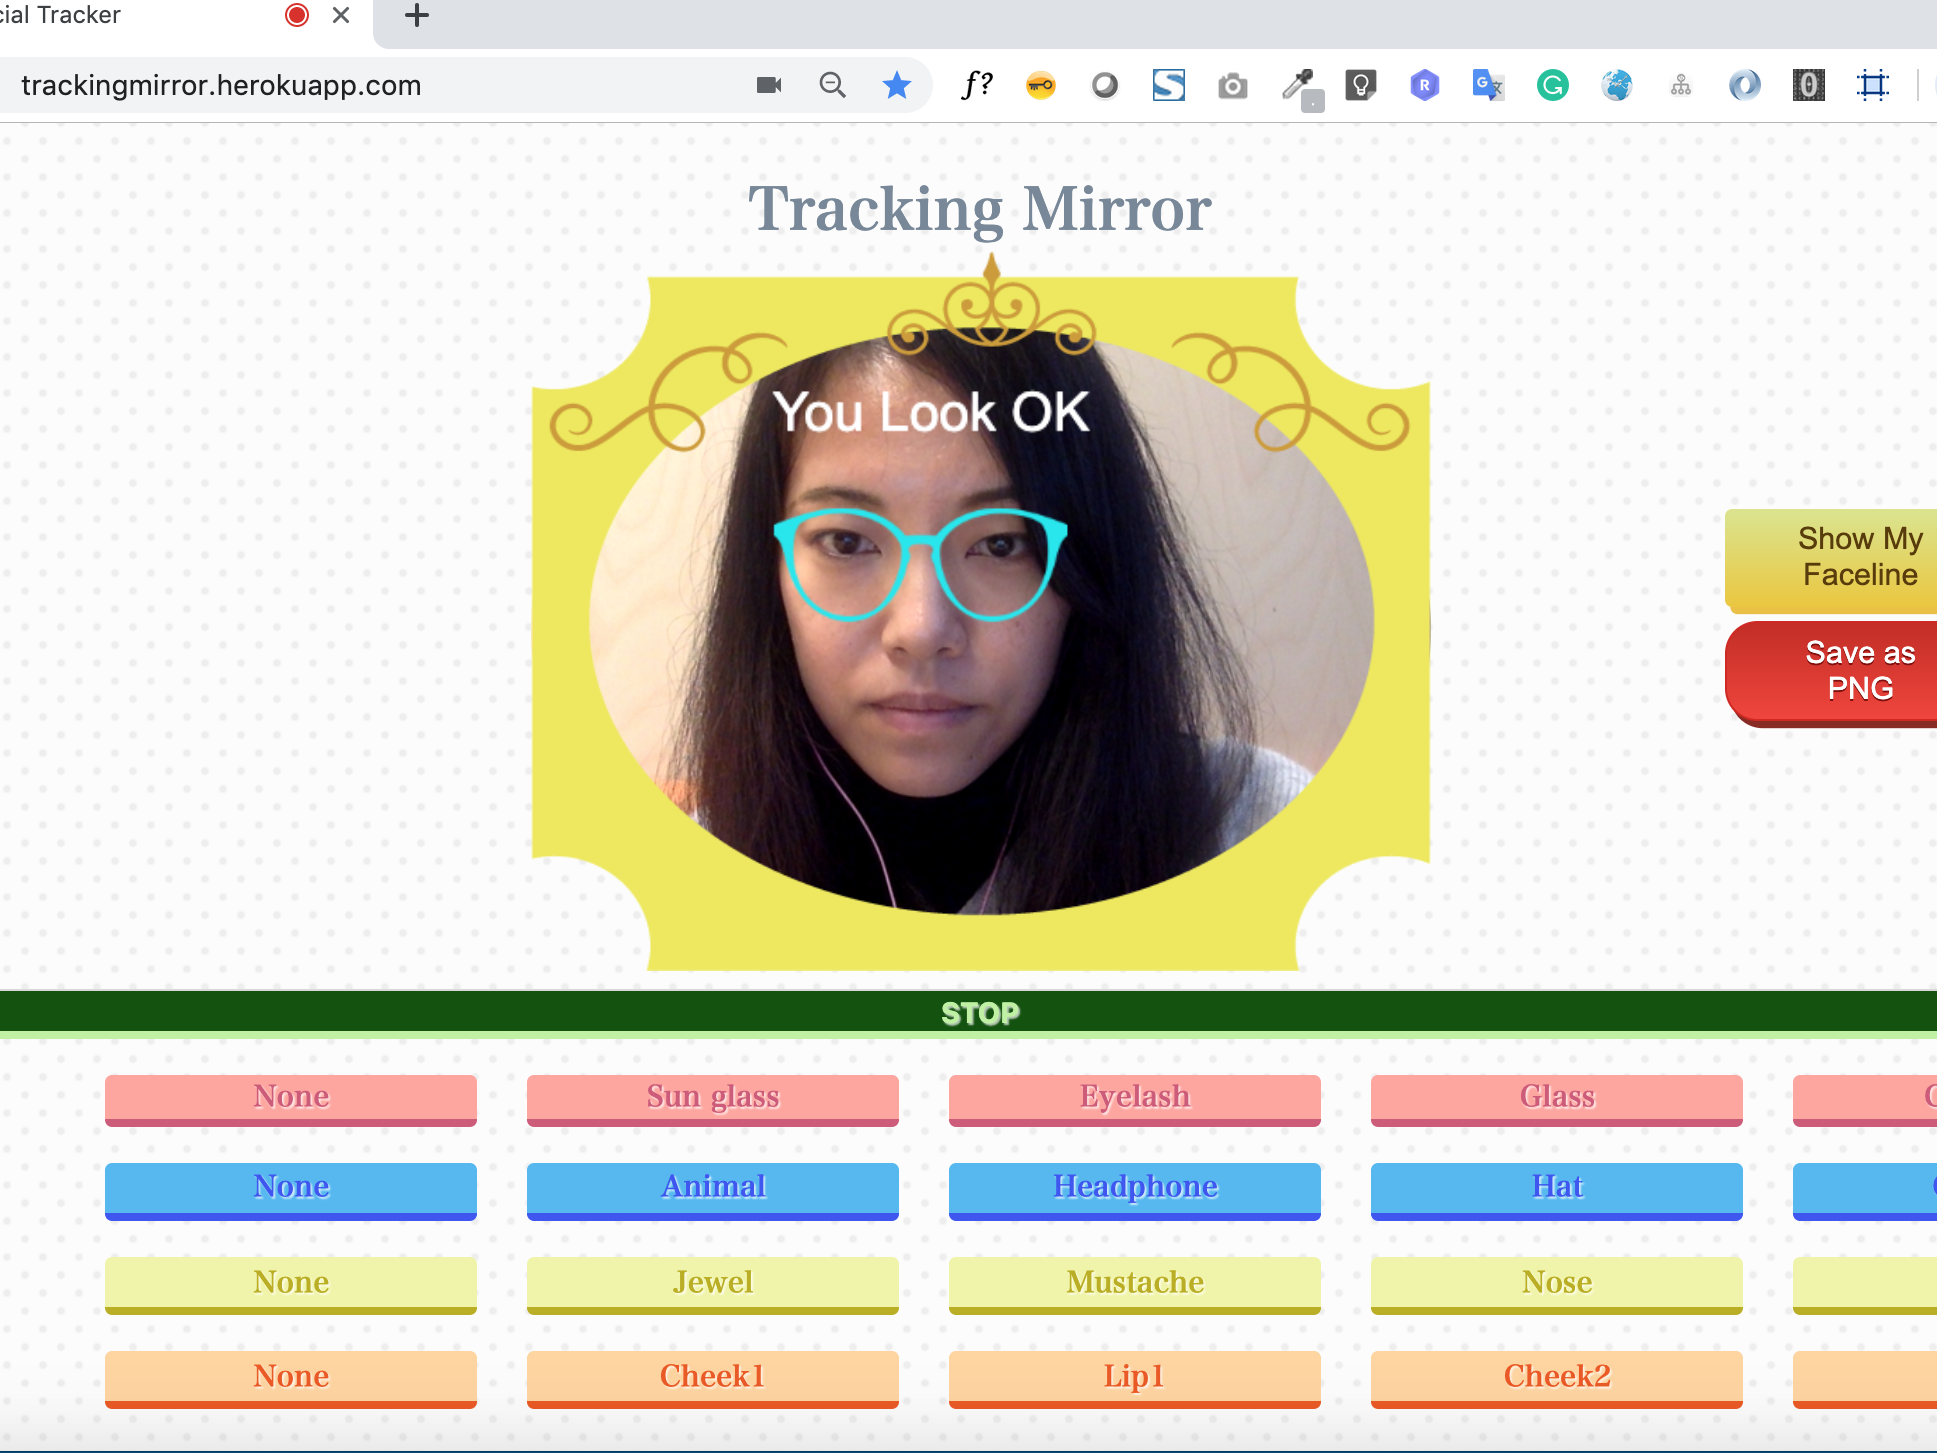This screenshot has height=1453, width=1937.
Task: Click the You Look OK overlay text
Action: (x=931, y=412)
